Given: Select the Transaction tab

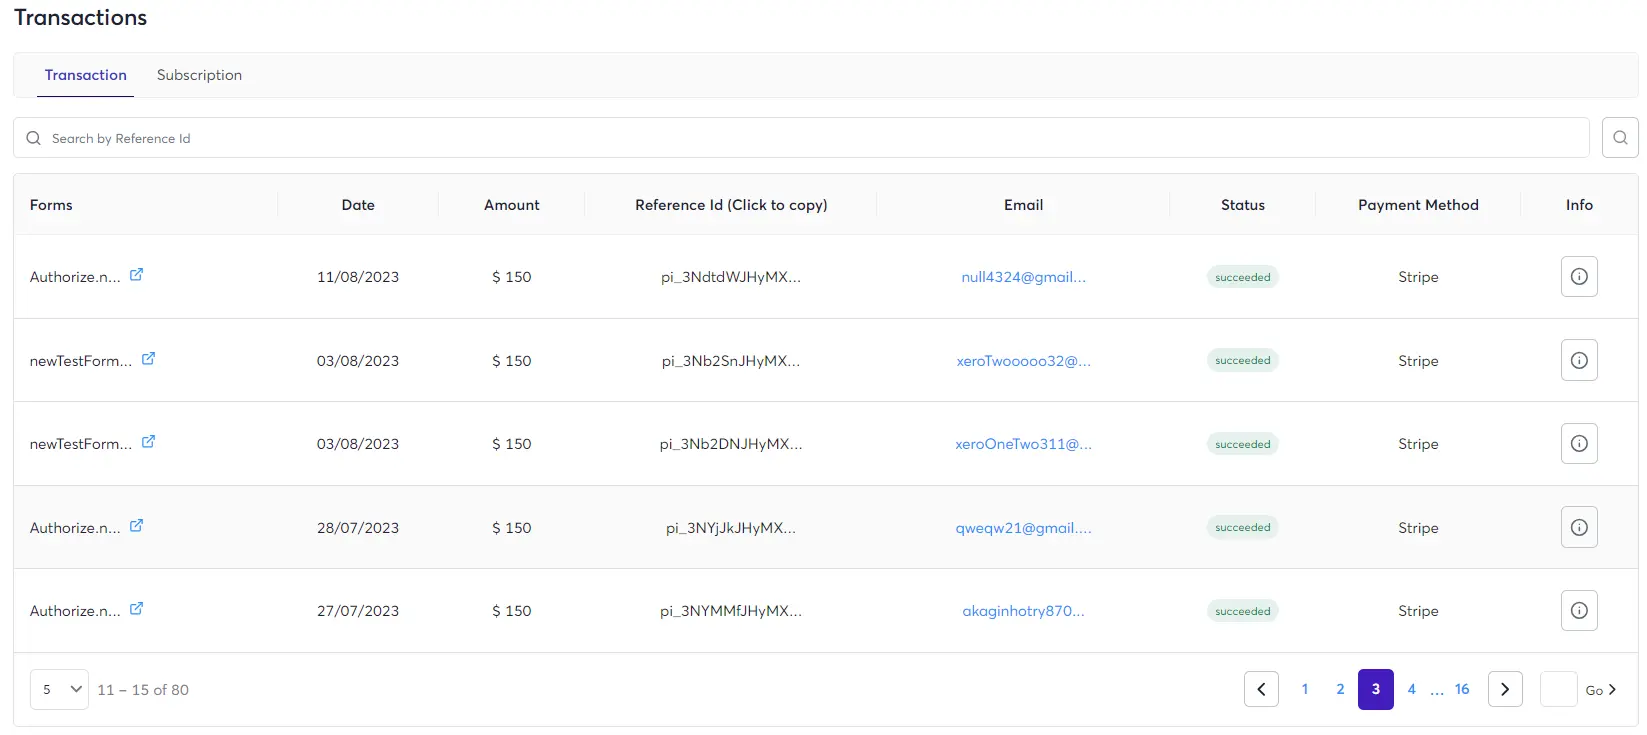Looking at the screenshot, I should 86,75.
